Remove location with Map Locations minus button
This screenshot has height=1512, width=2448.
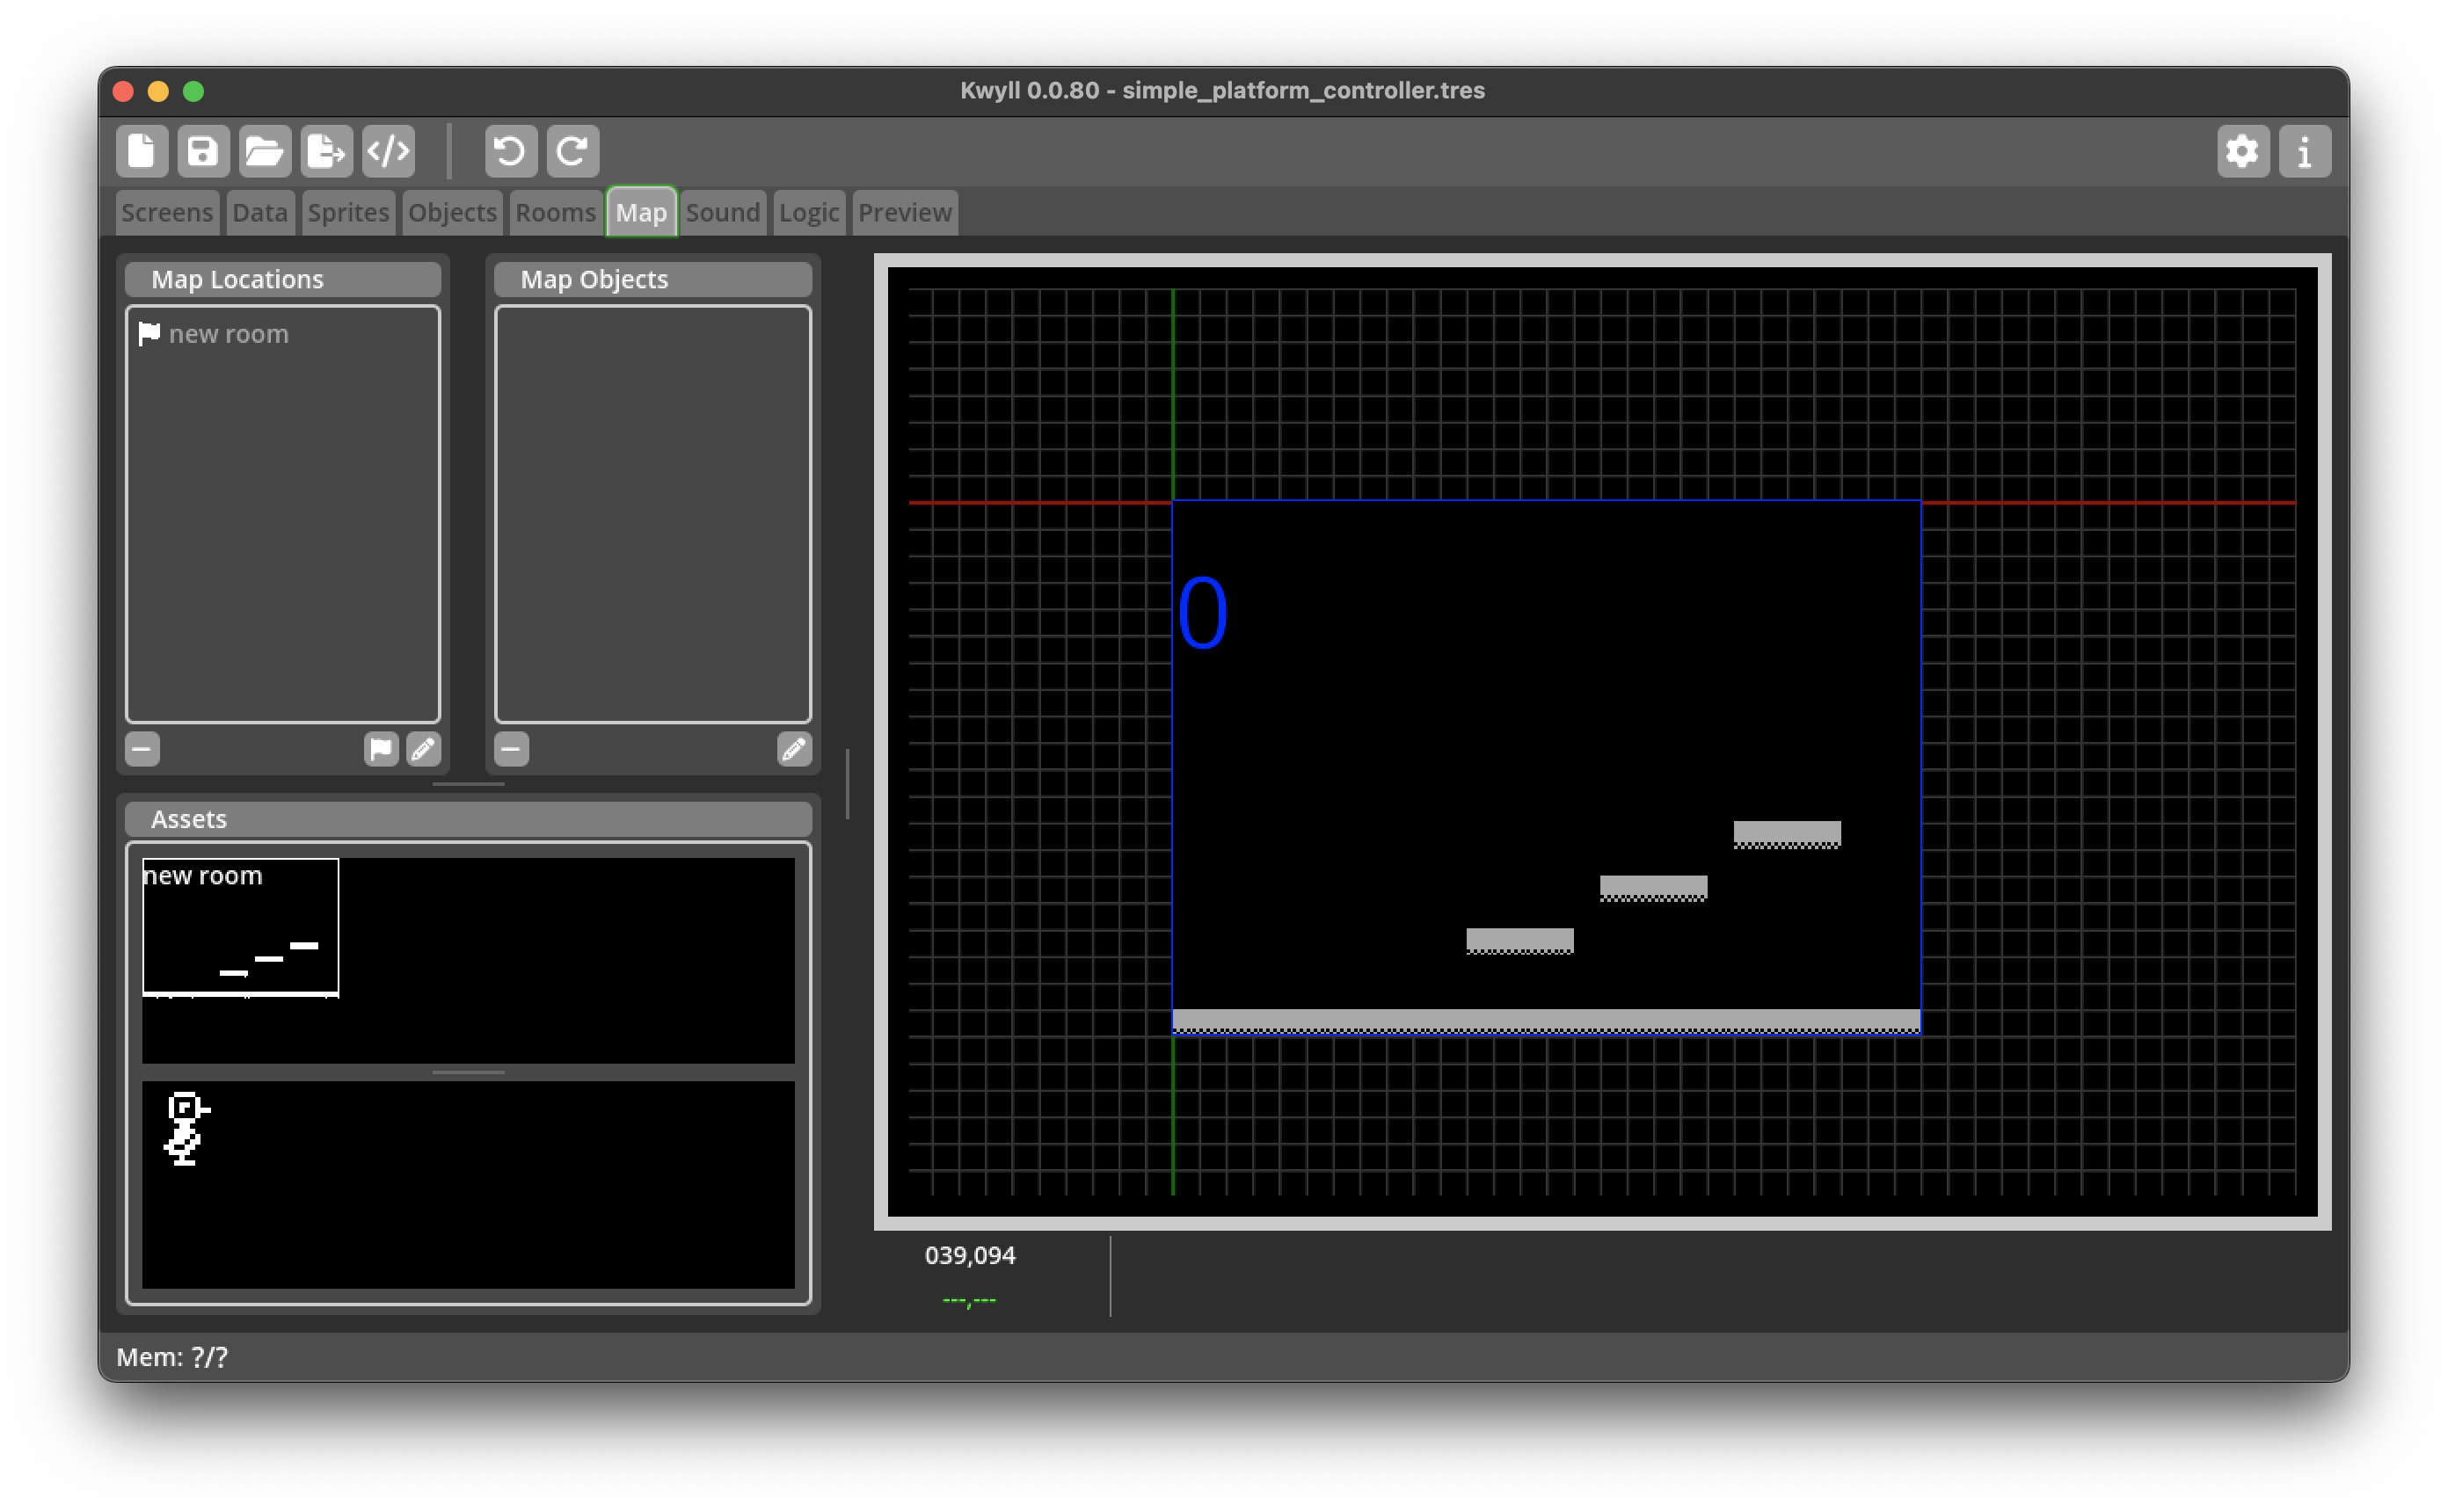coord(142,749)
